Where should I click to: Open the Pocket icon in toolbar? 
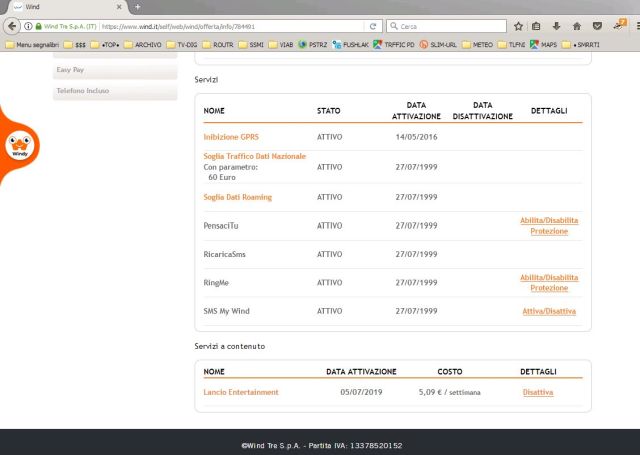point(597,26)
